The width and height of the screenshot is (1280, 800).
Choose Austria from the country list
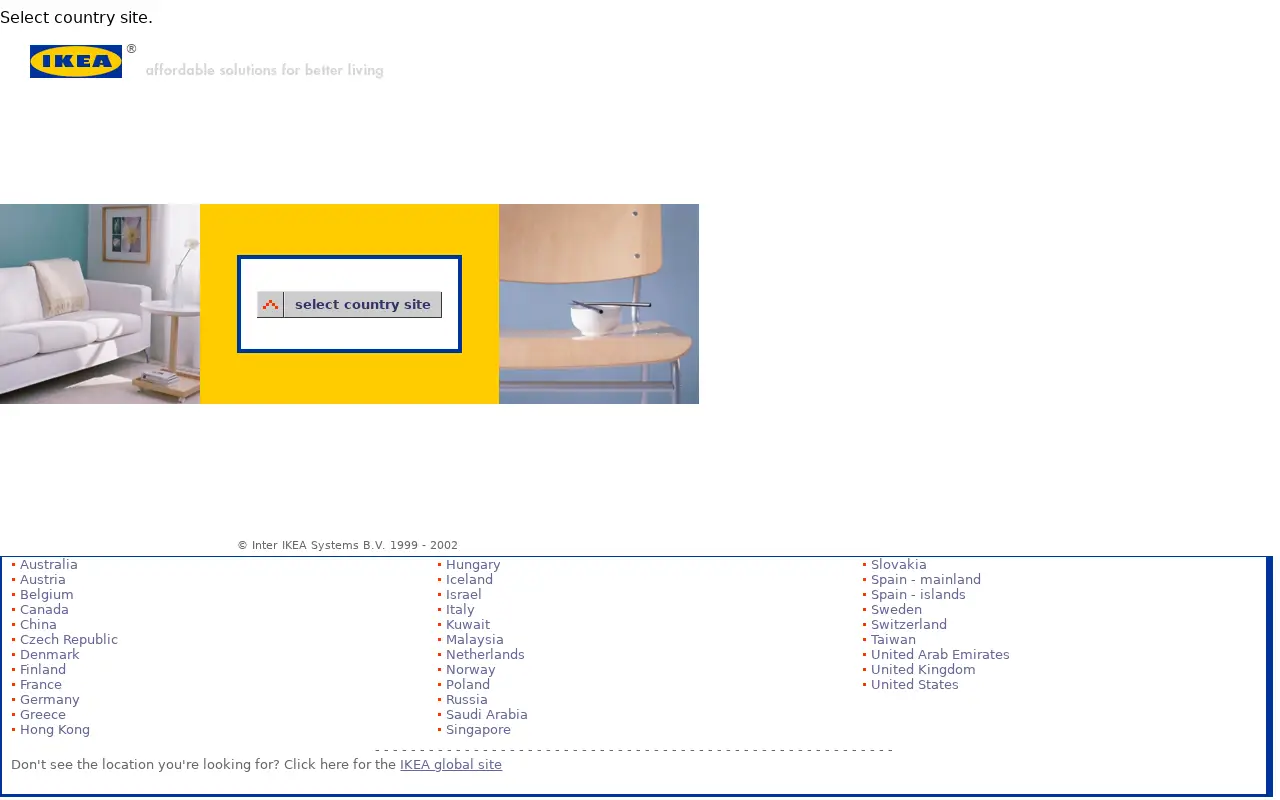point(43,580)
